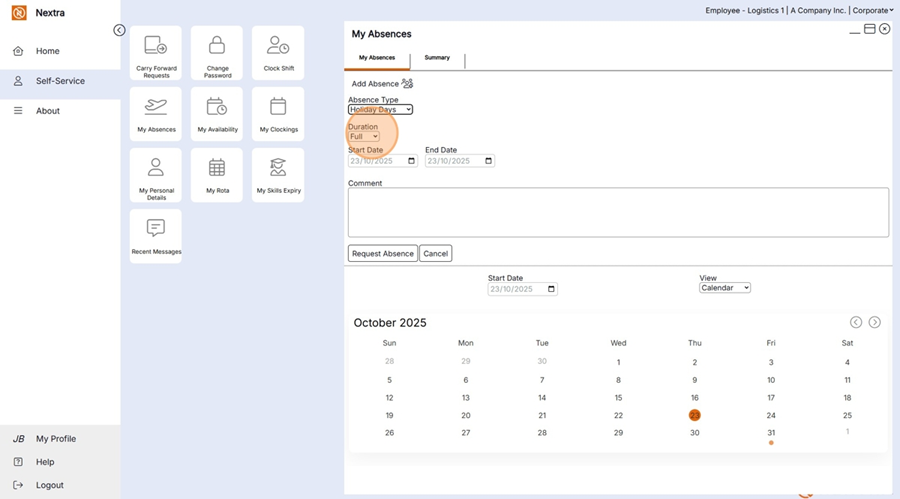Switch to the Summary tab
Screen dimensions: 900x499
(x=437, y=58)
